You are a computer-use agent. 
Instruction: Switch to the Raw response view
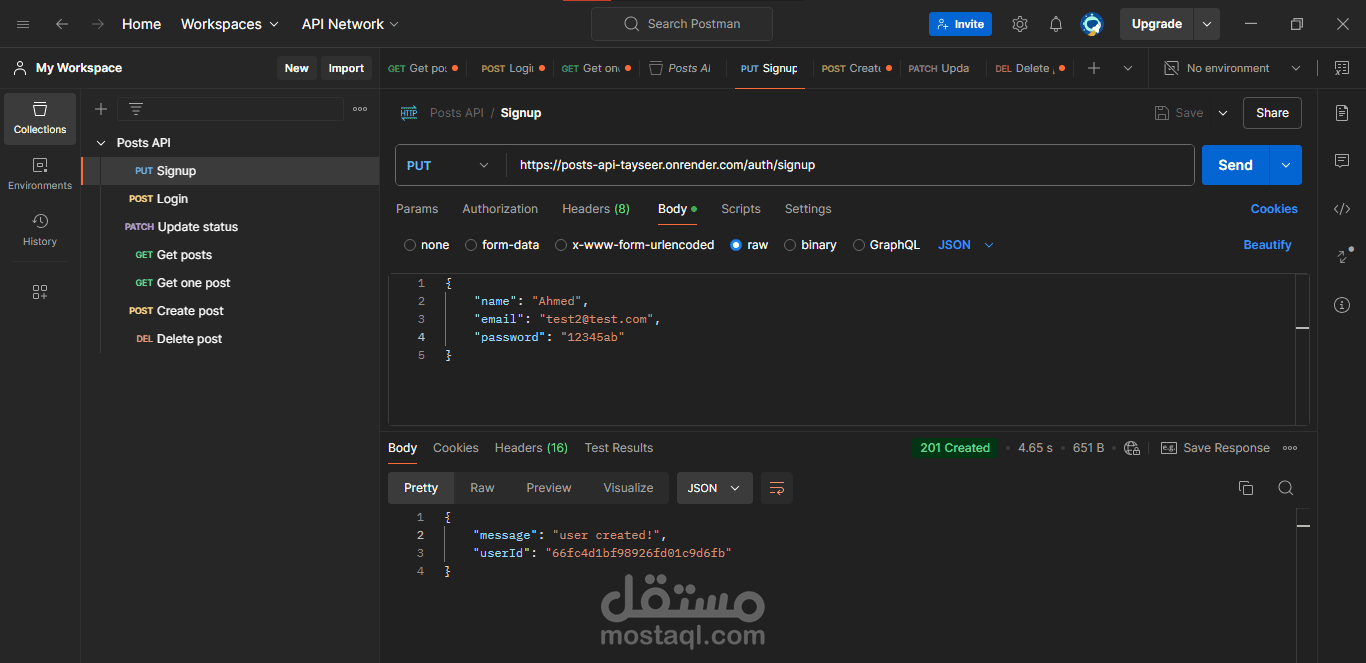482,488
